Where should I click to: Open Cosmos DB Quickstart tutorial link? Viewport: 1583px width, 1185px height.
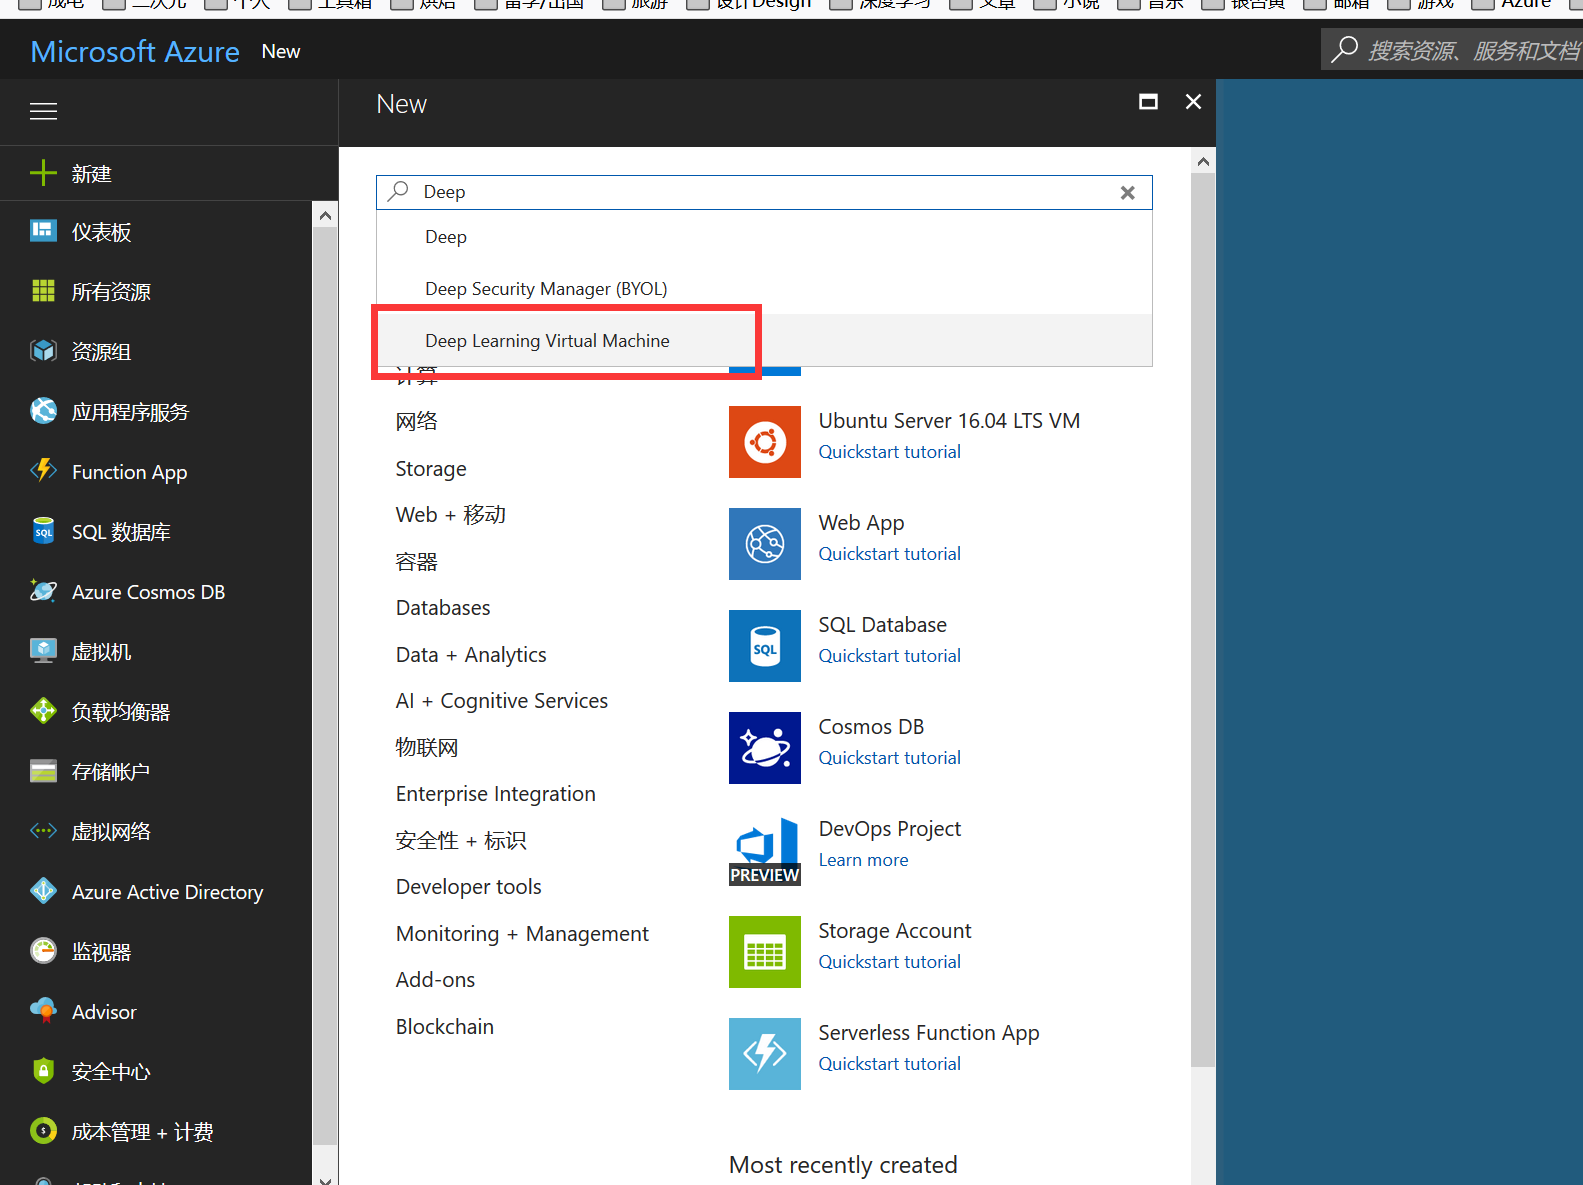tap(890, 758)
